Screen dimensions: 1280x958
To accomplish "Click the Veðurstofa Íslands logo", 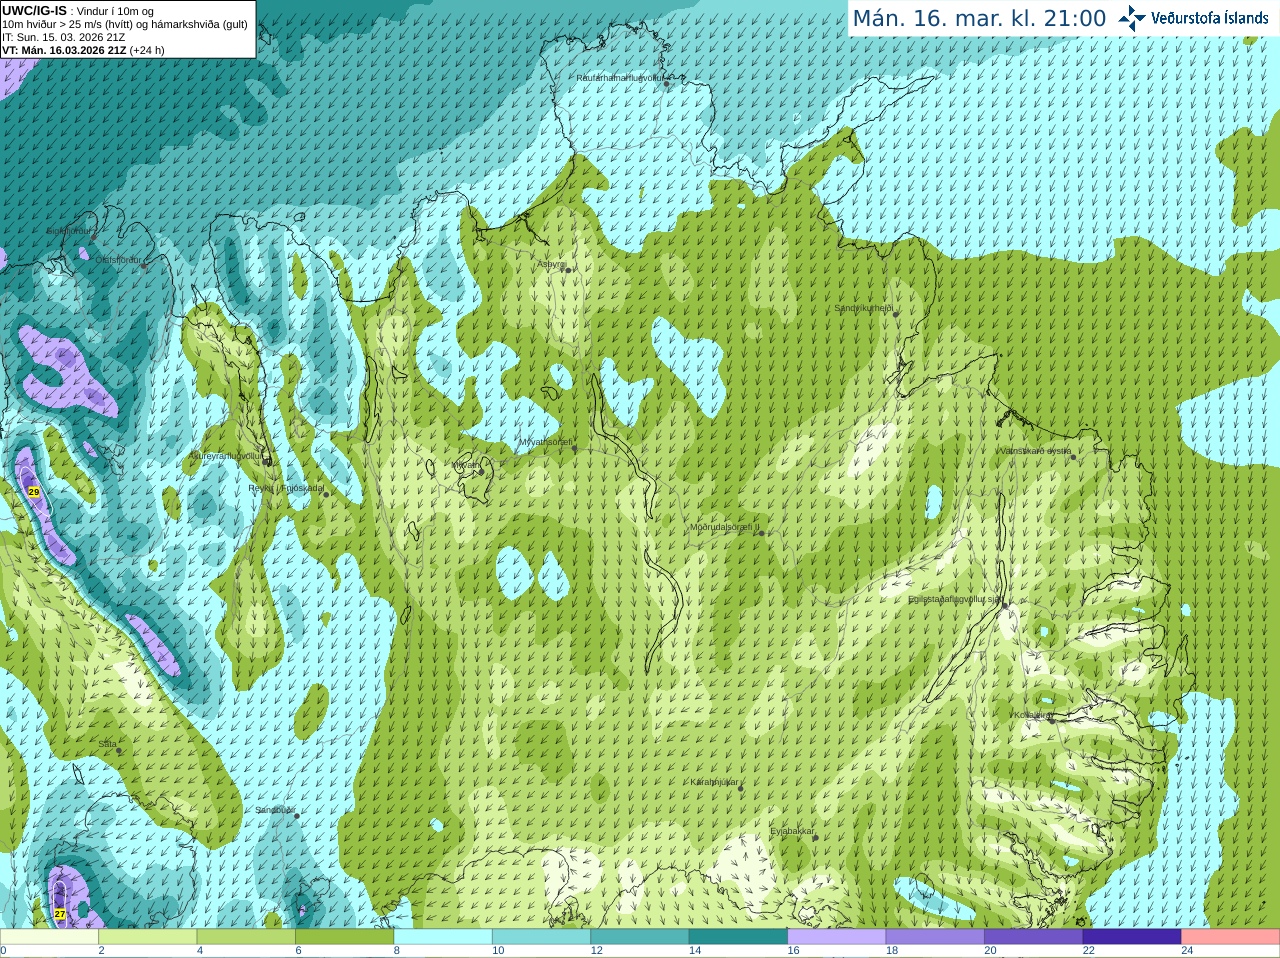I will [1193, 18].
